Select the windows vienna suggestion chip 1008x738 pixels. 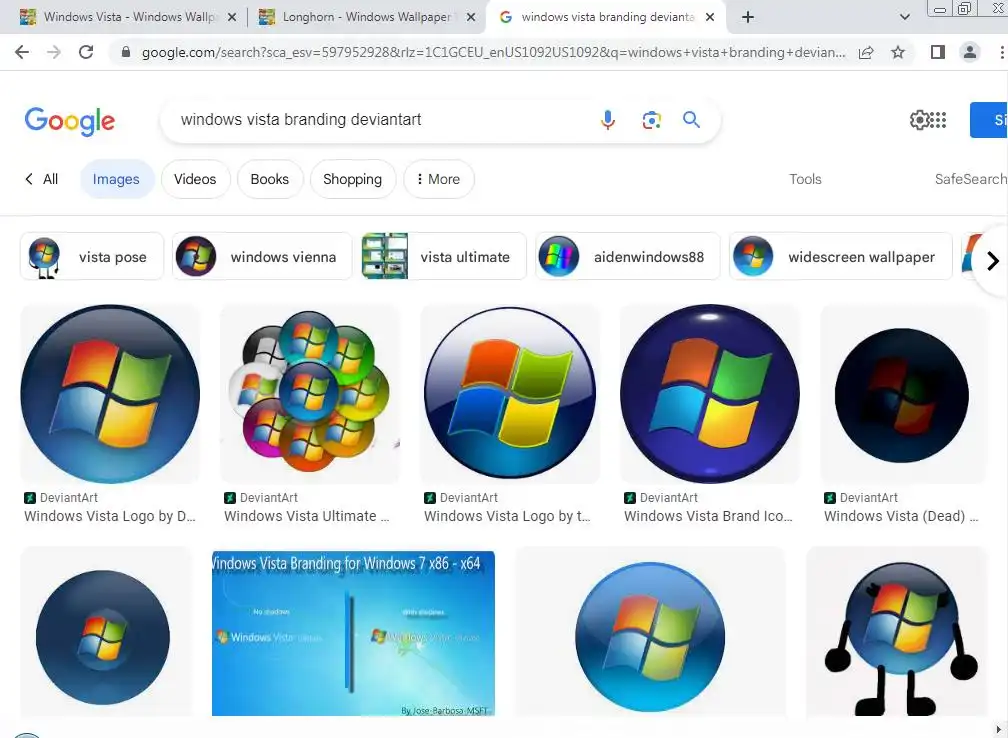point(262,256)
